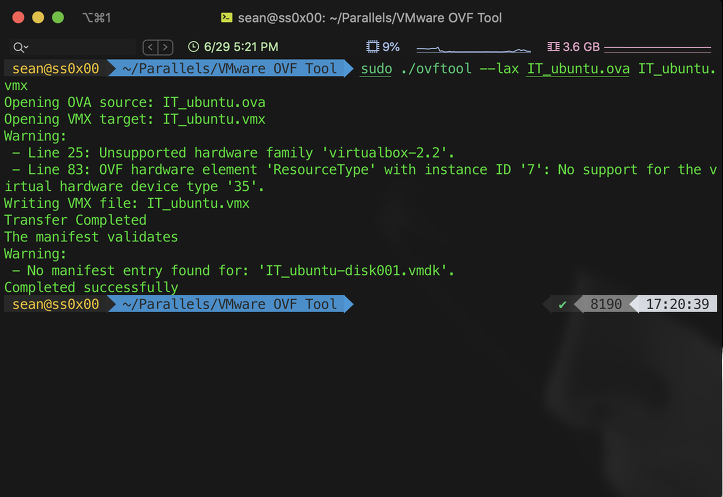The width and height of the screenshot is (723, 497).
Task: Click top prompt username sean@ss0x00 segment
Action: click(55, 69)
